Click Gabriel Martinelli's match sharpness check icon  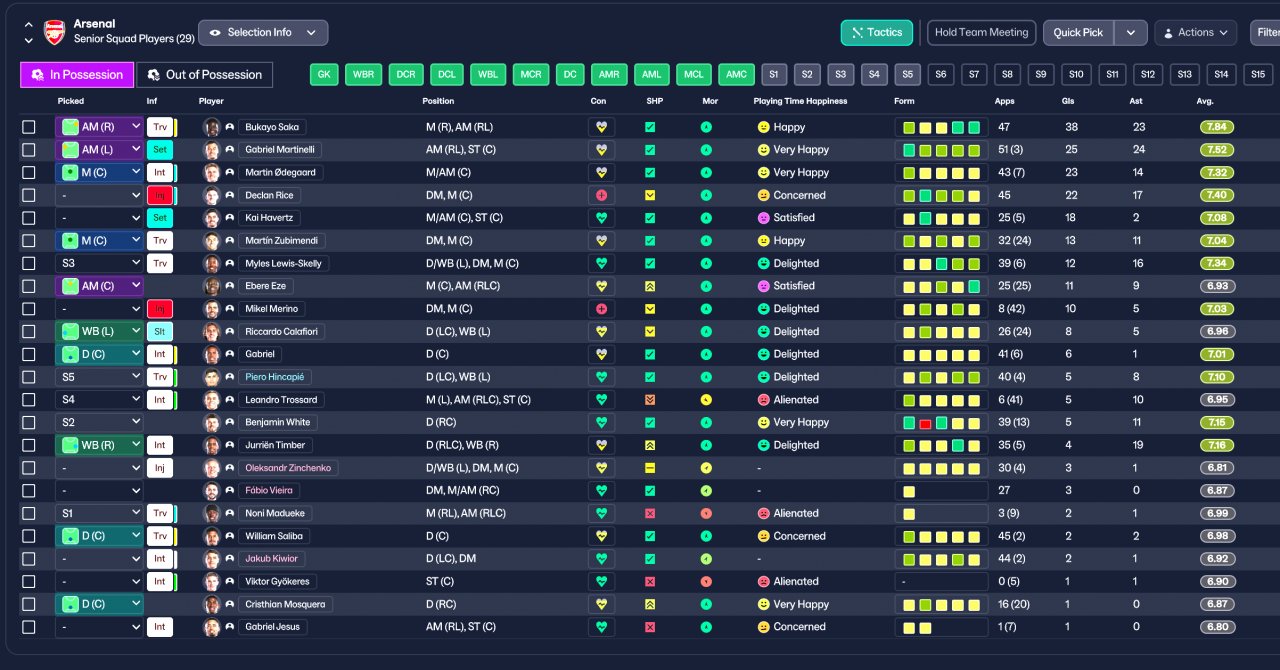[x=650, y=150]
